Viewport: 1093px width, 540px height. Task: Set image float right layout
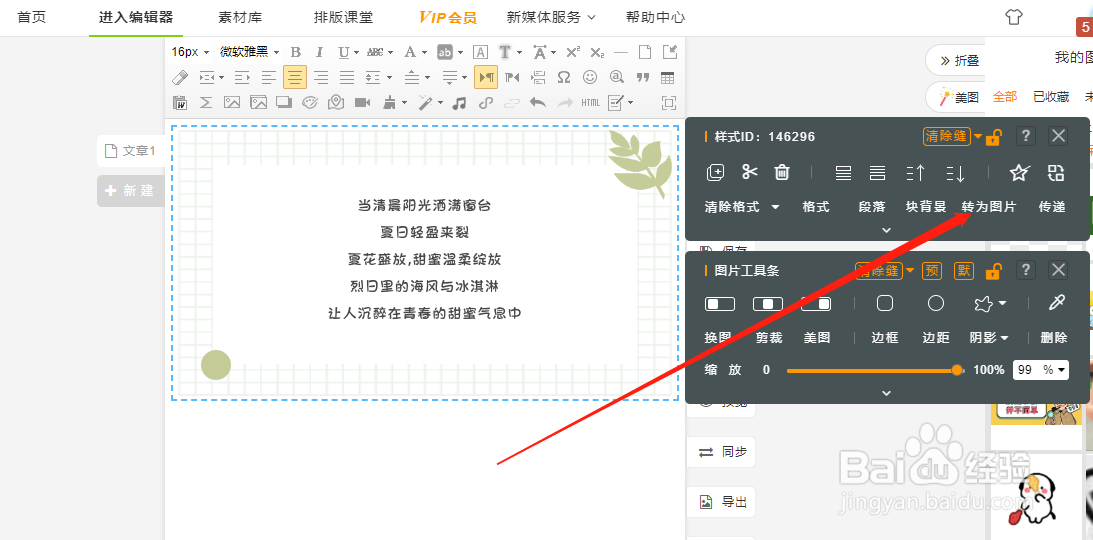pos(816,304)
